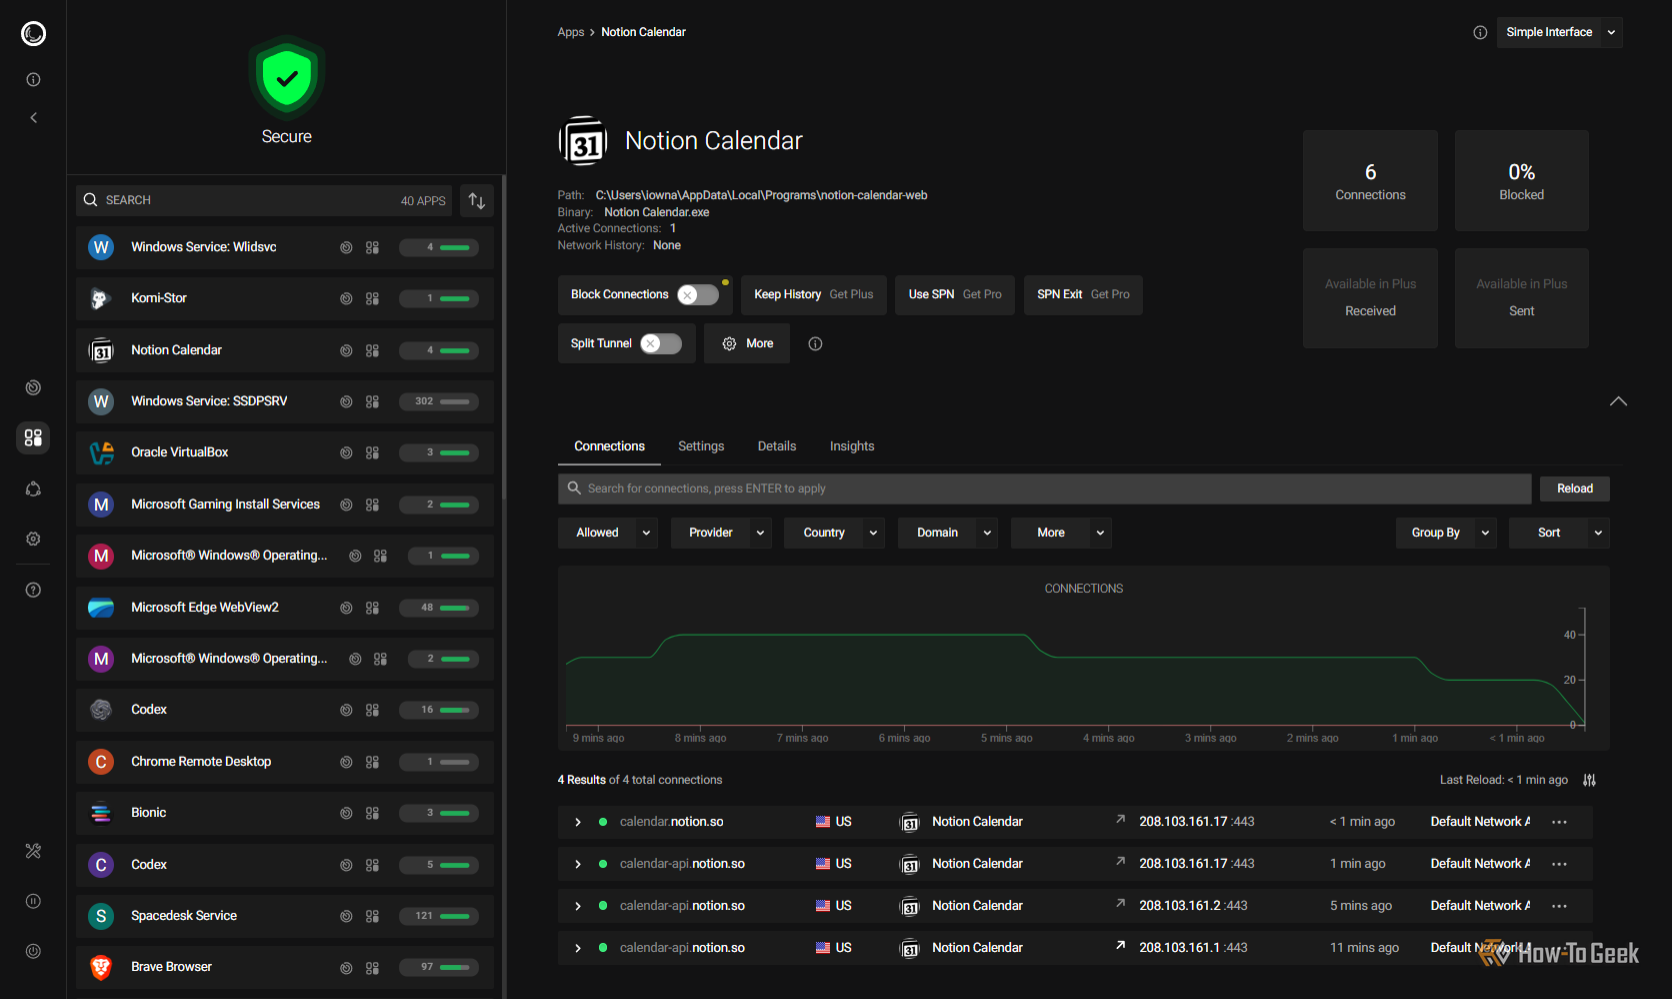Open global settings via the sidebar gear icon
The width and height of the screenshot is (1672, 999).
point(33,539)
